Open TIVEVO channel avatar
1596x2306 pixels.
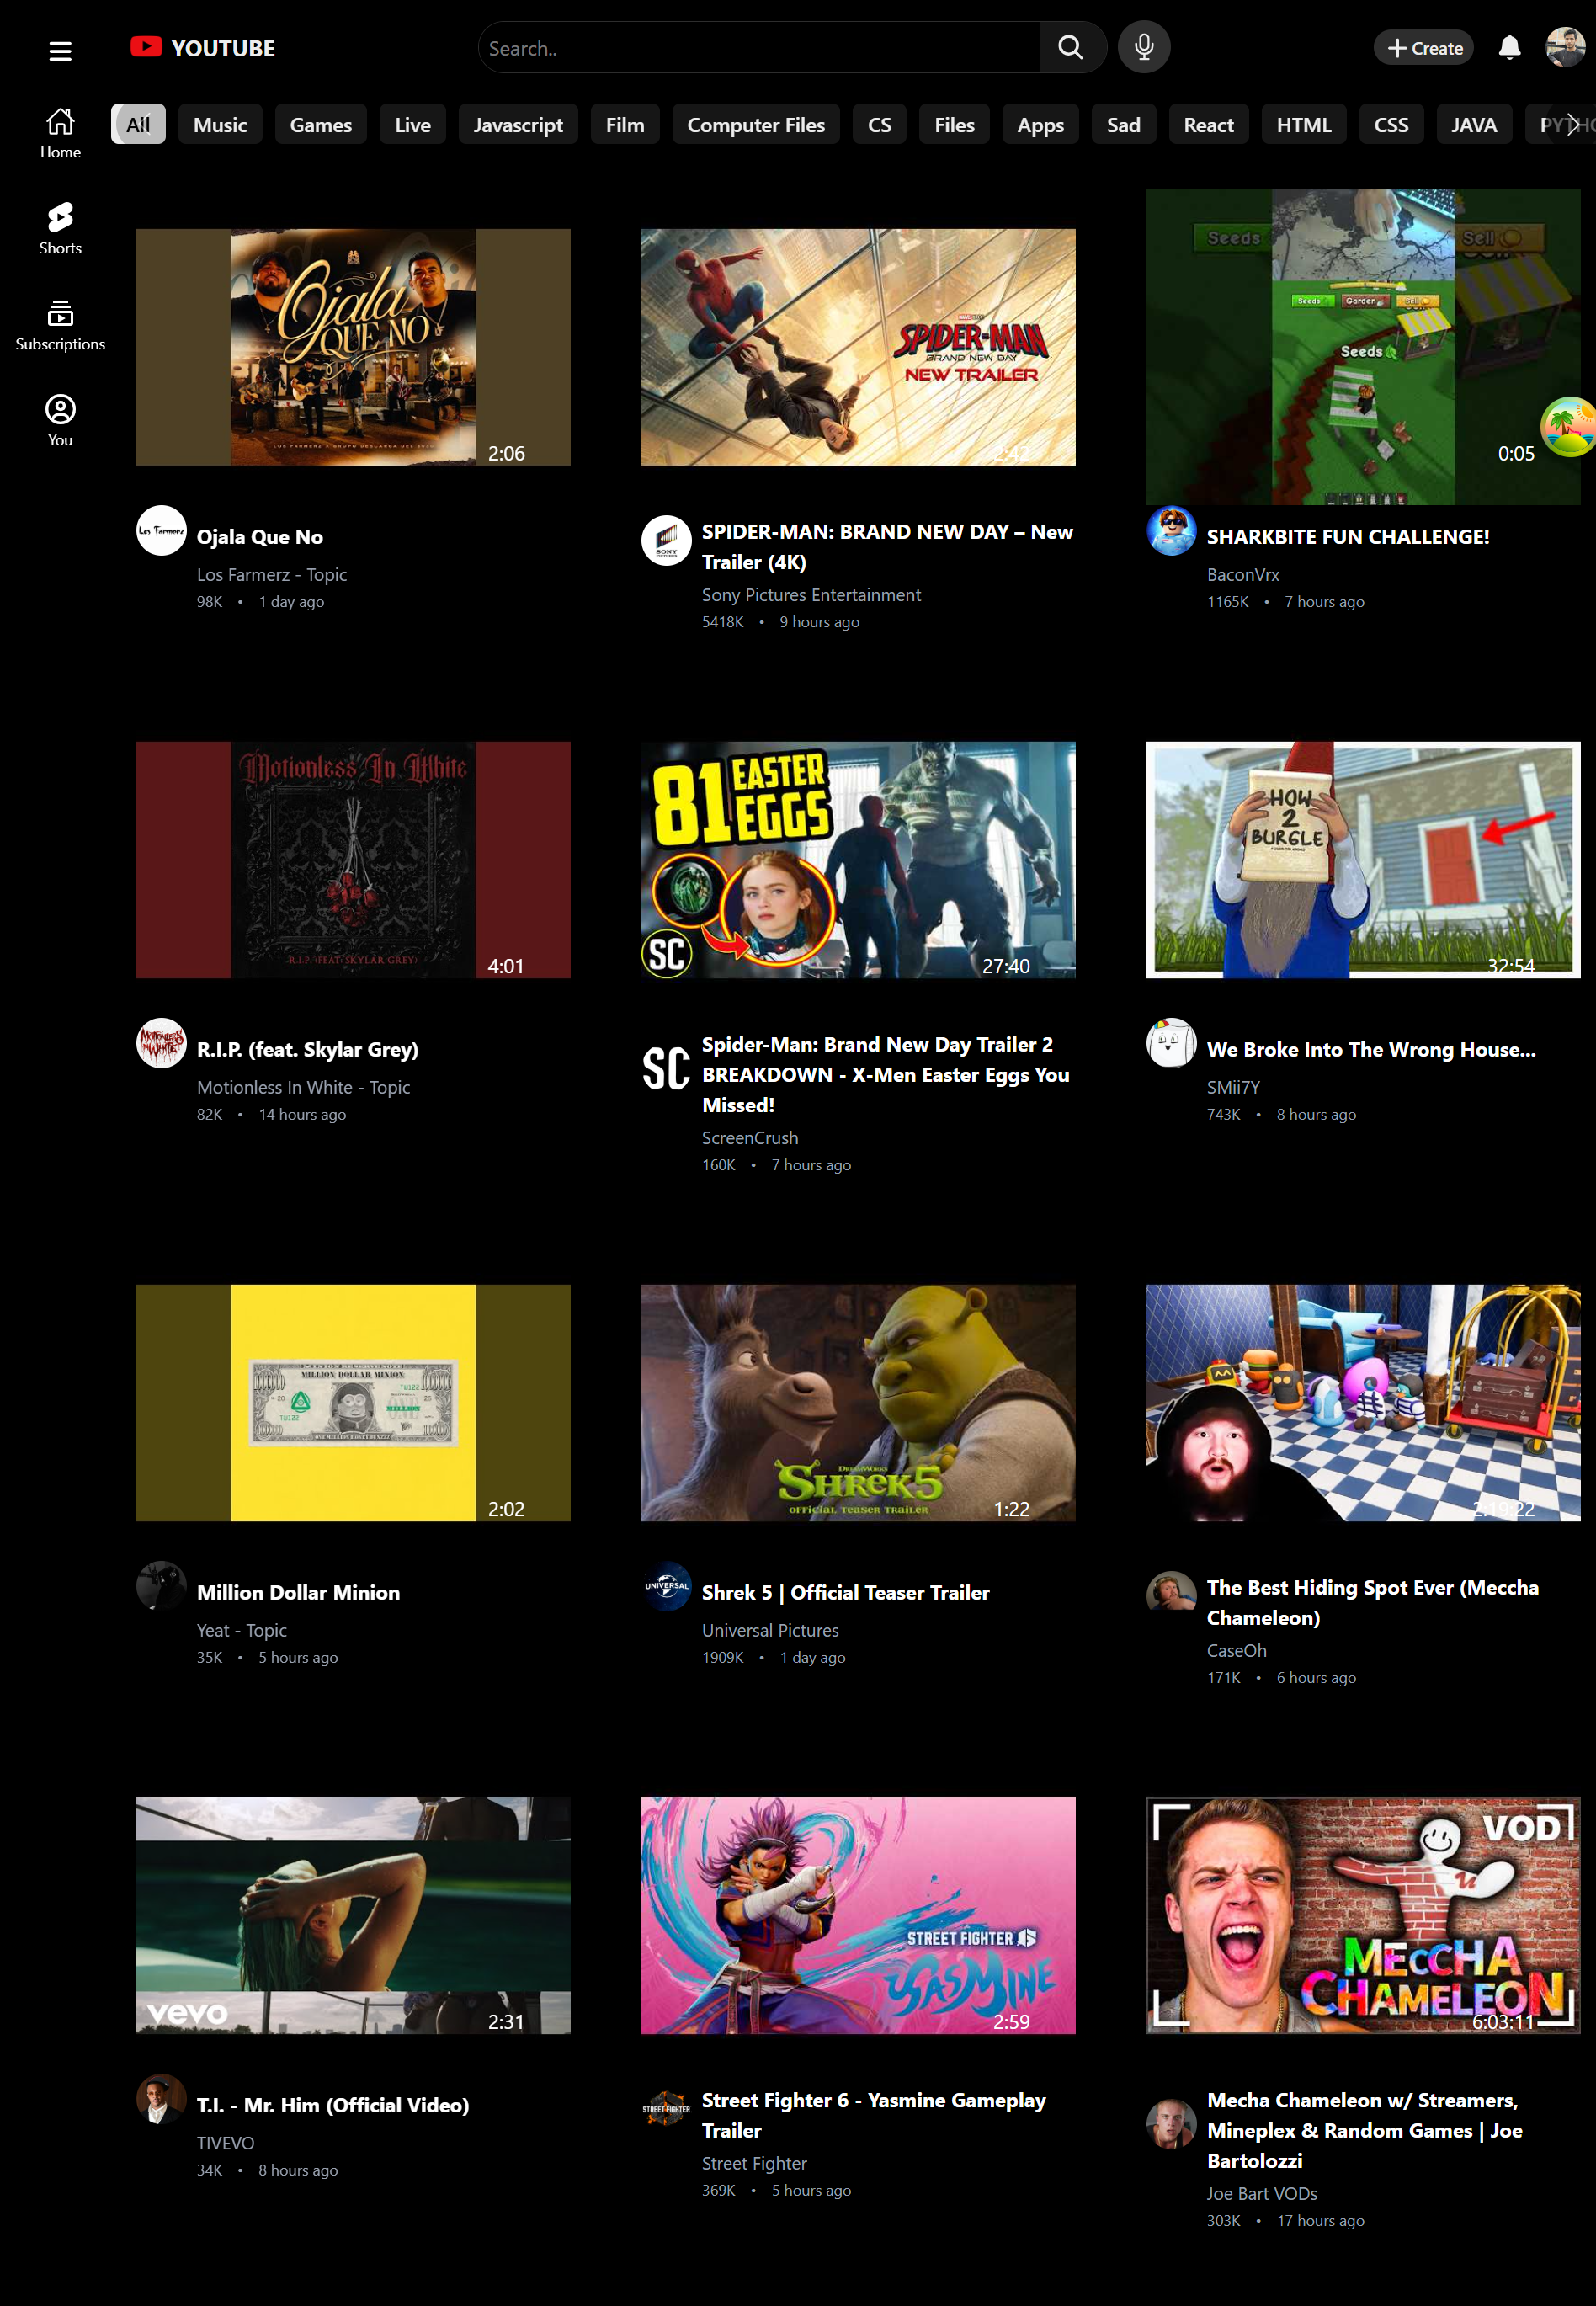click(x=161, y=2099)
